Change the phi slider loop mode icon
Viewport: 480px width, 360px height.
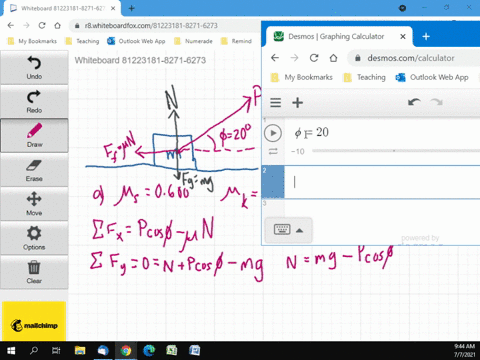[x=273, y=152]
